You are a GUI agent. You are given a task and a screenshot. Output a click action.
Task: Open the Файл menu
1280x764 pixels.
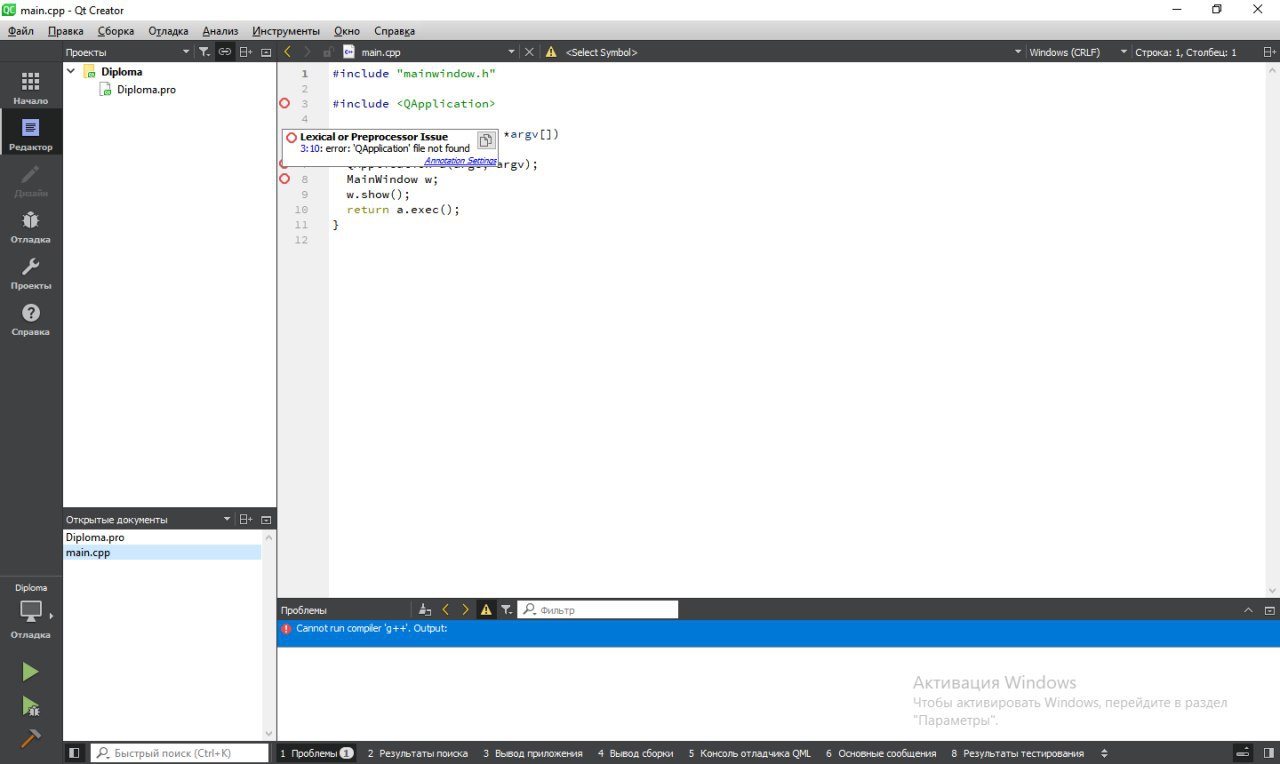point(21,31)
